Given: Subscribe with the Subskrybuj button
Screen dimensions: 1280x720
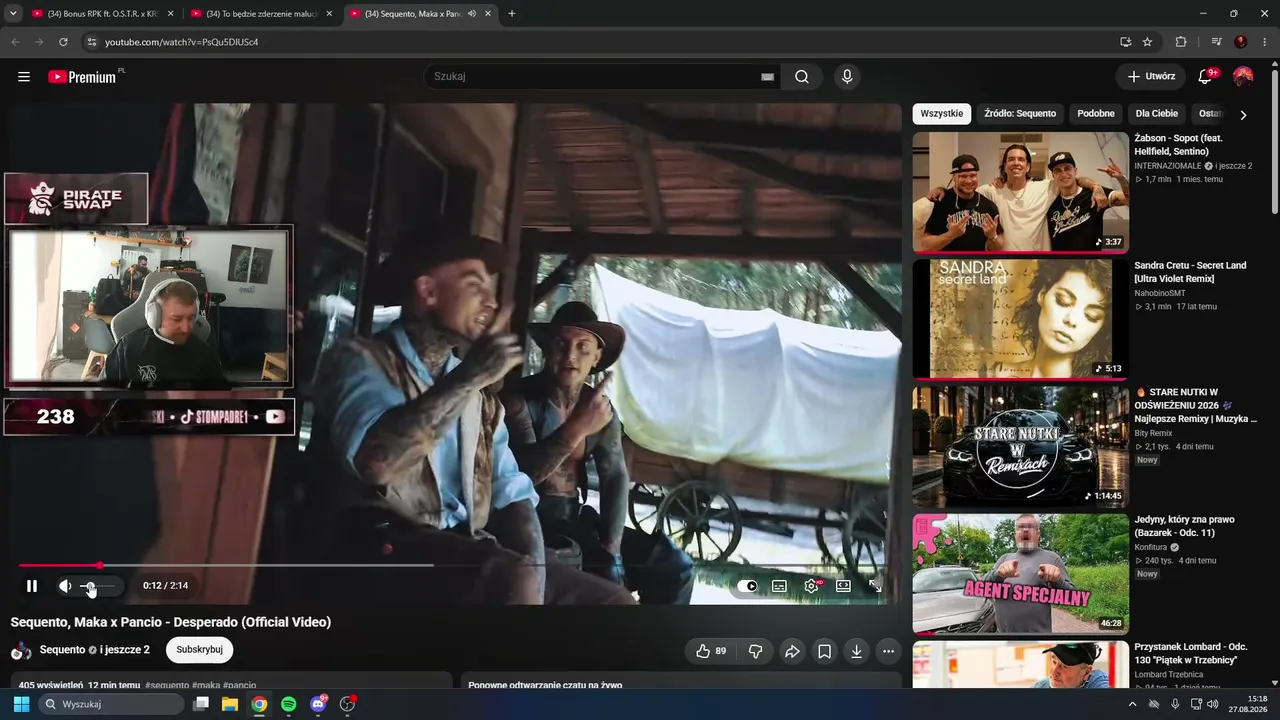Looking at the screenshot, I should coord(199,650).
